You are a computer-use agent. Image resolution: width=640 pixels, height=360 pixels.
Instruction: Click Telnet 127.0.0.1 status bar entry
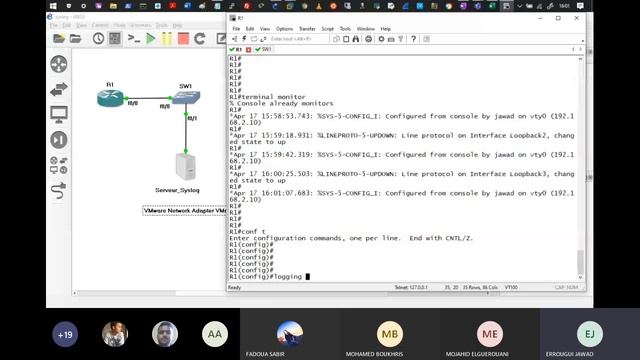pyautogui.click(x=411, y=287)
